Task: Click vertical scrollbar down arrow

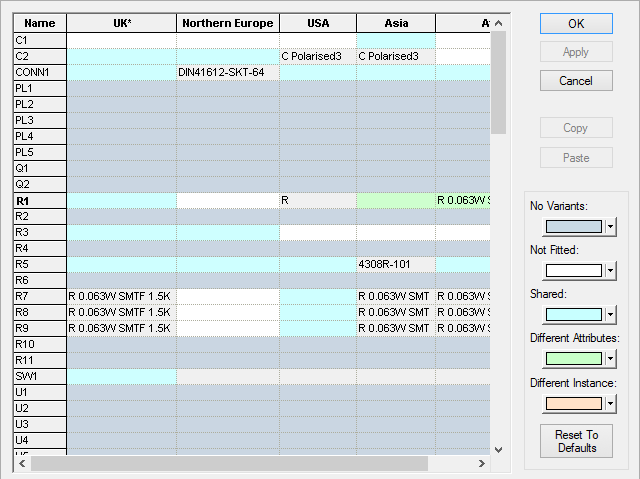Action: coord(498,447)
